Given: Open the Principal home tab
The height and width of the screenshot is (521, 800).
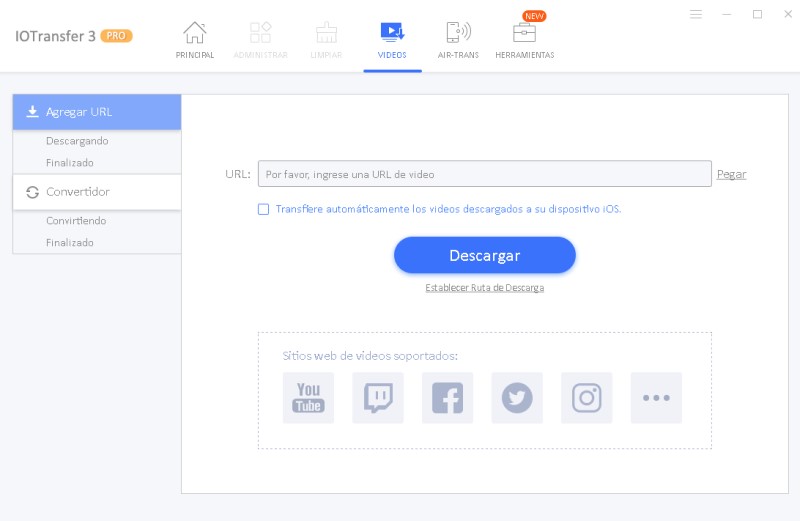Looking at the screenshot, I should coord(194,40).
